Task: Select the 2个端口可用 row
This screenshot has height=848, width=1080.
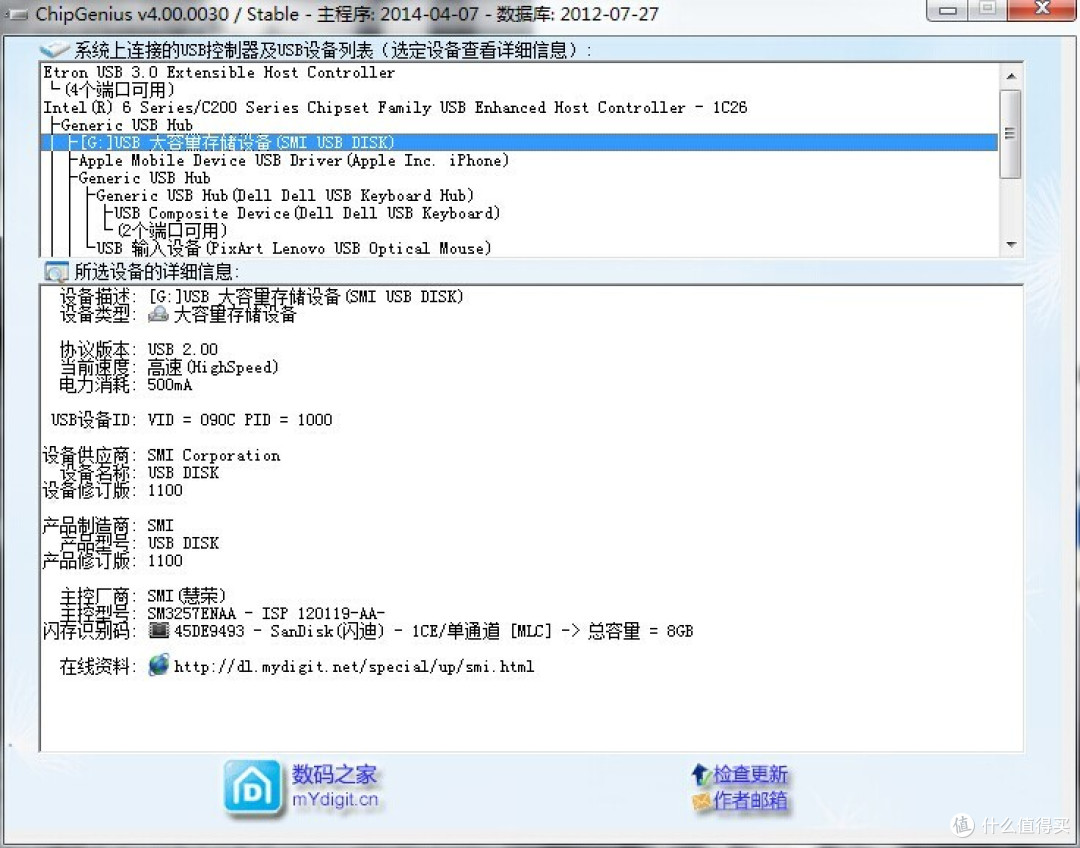Action: pos(172,231)
